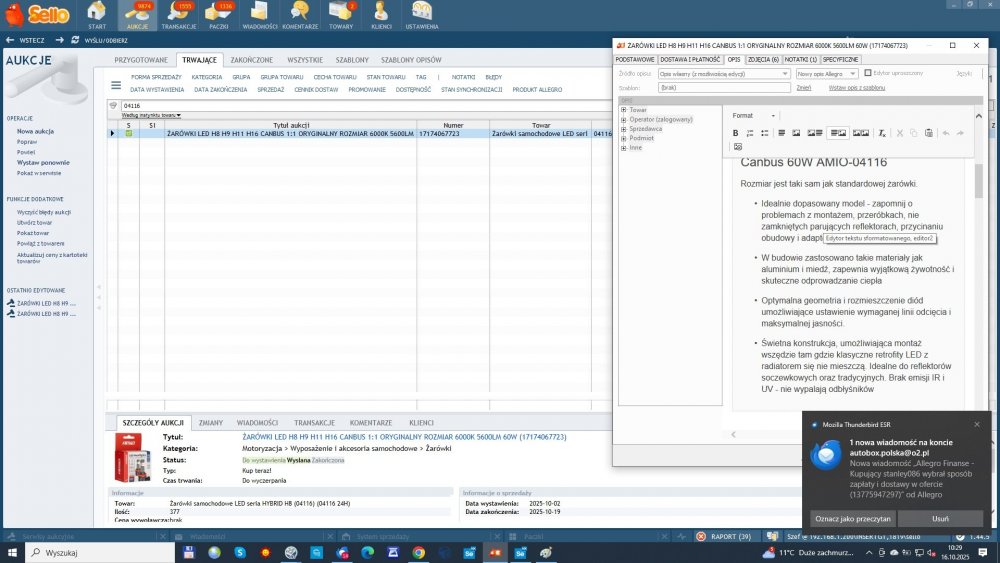Open the hamburger filter menu above auction list
Screen dimensions: 1000x563
click(x=115, y=85)
